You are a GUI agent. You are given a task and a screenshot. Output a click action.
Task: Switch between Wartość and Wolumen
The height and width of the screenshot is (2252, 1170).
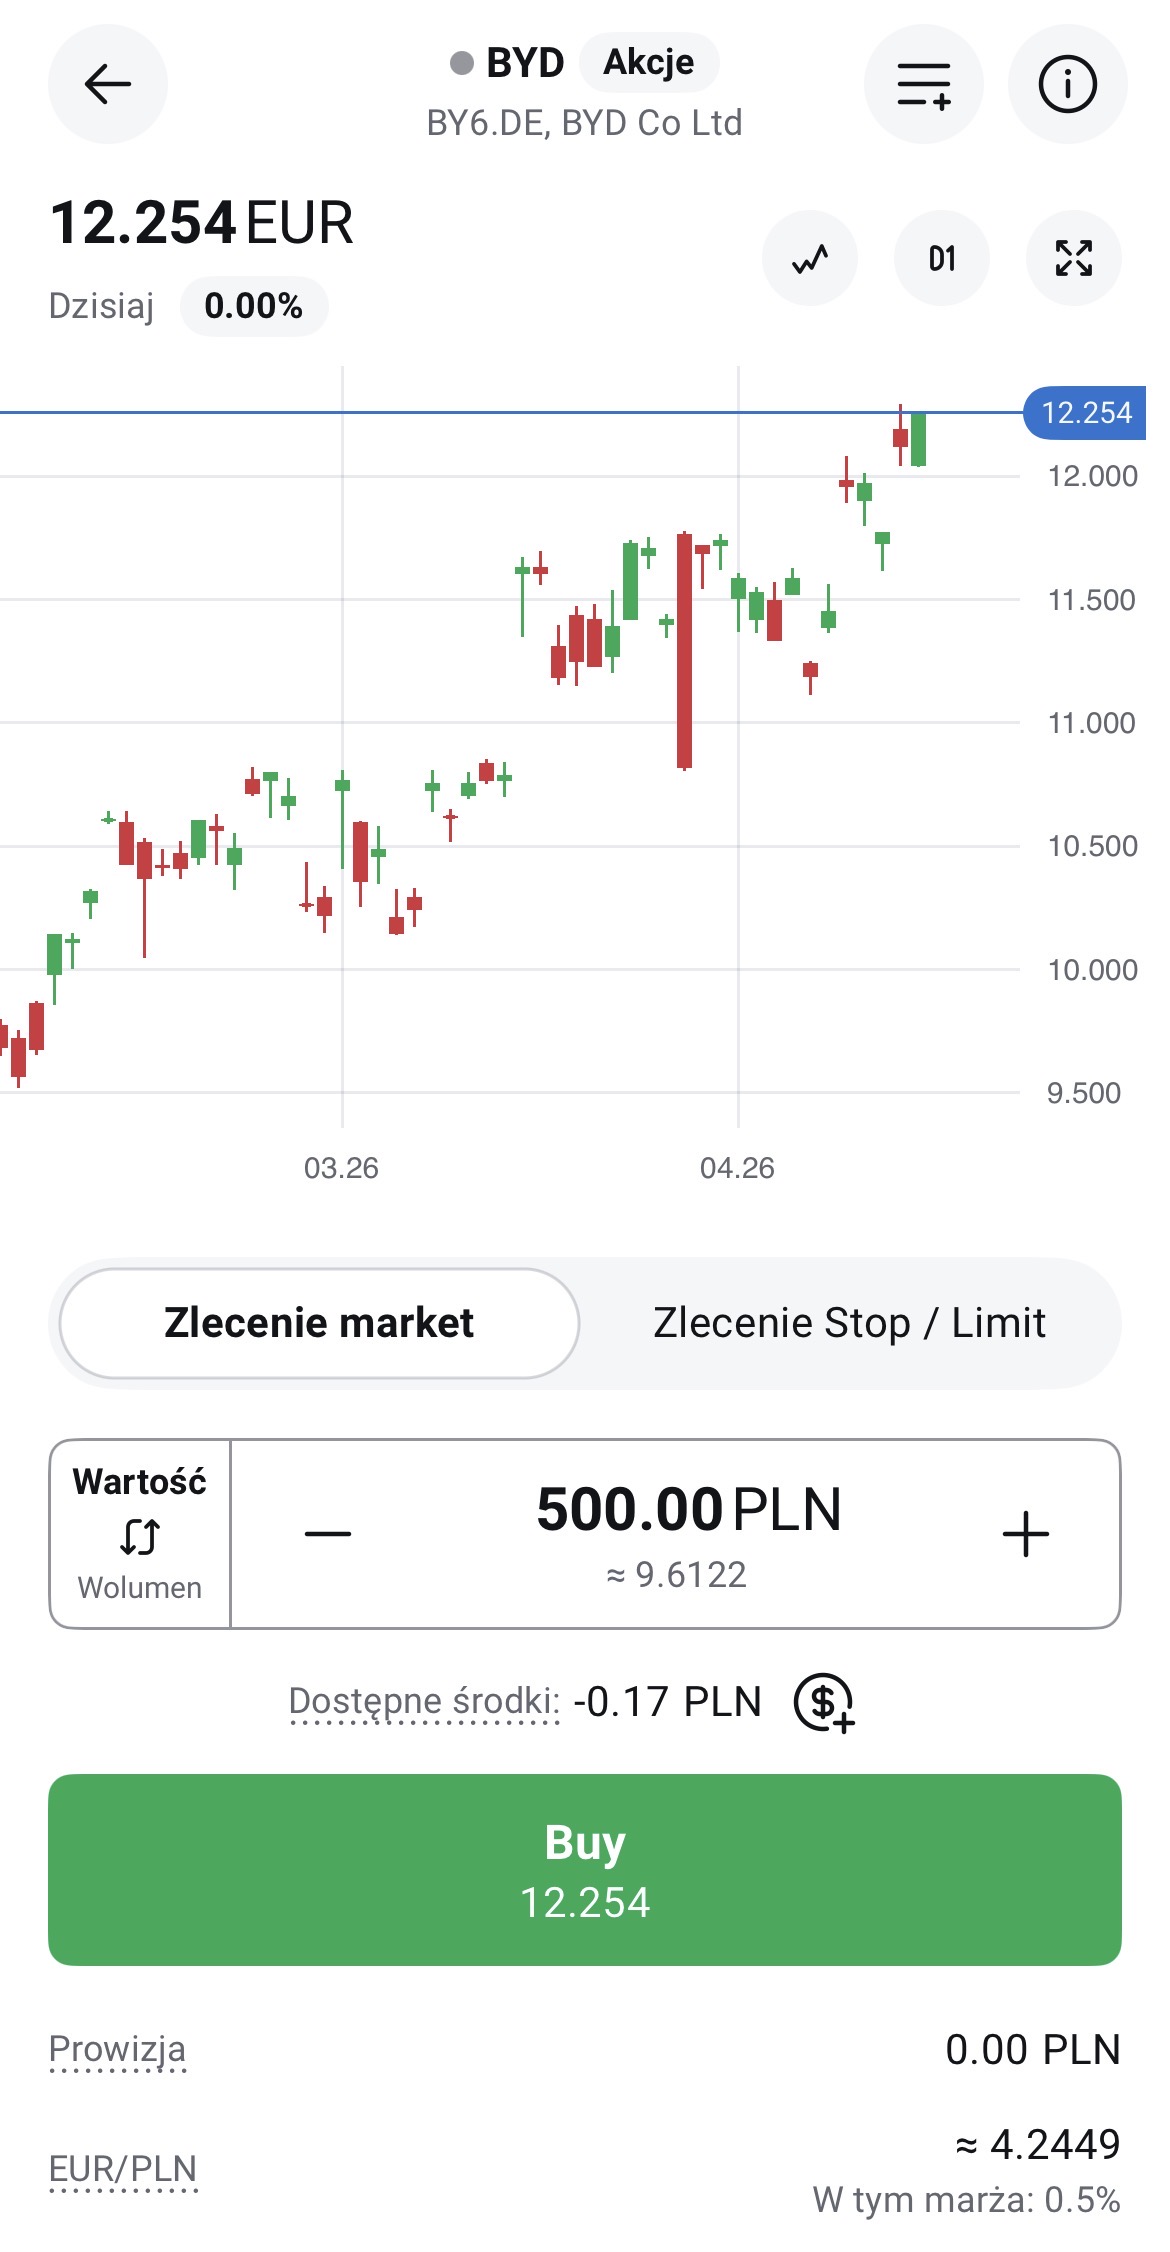pos(140,1534)
